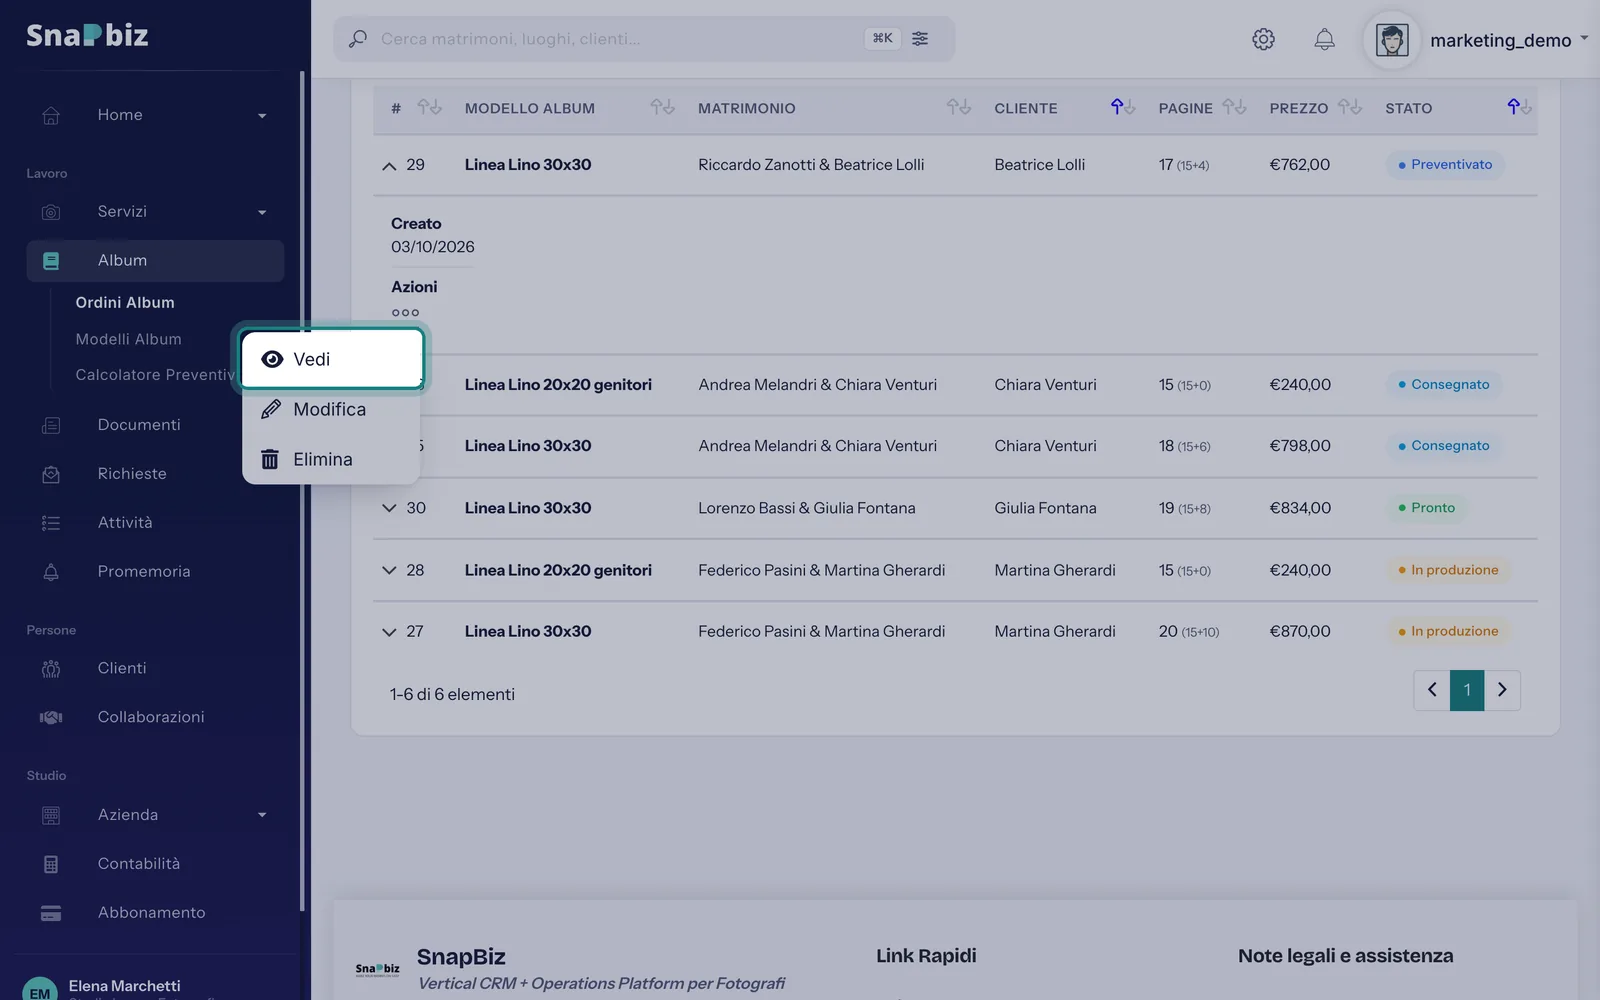Sort by # column arrows
The height and width of the screenshot is (1000, 1600).
[x=429, y=107]
